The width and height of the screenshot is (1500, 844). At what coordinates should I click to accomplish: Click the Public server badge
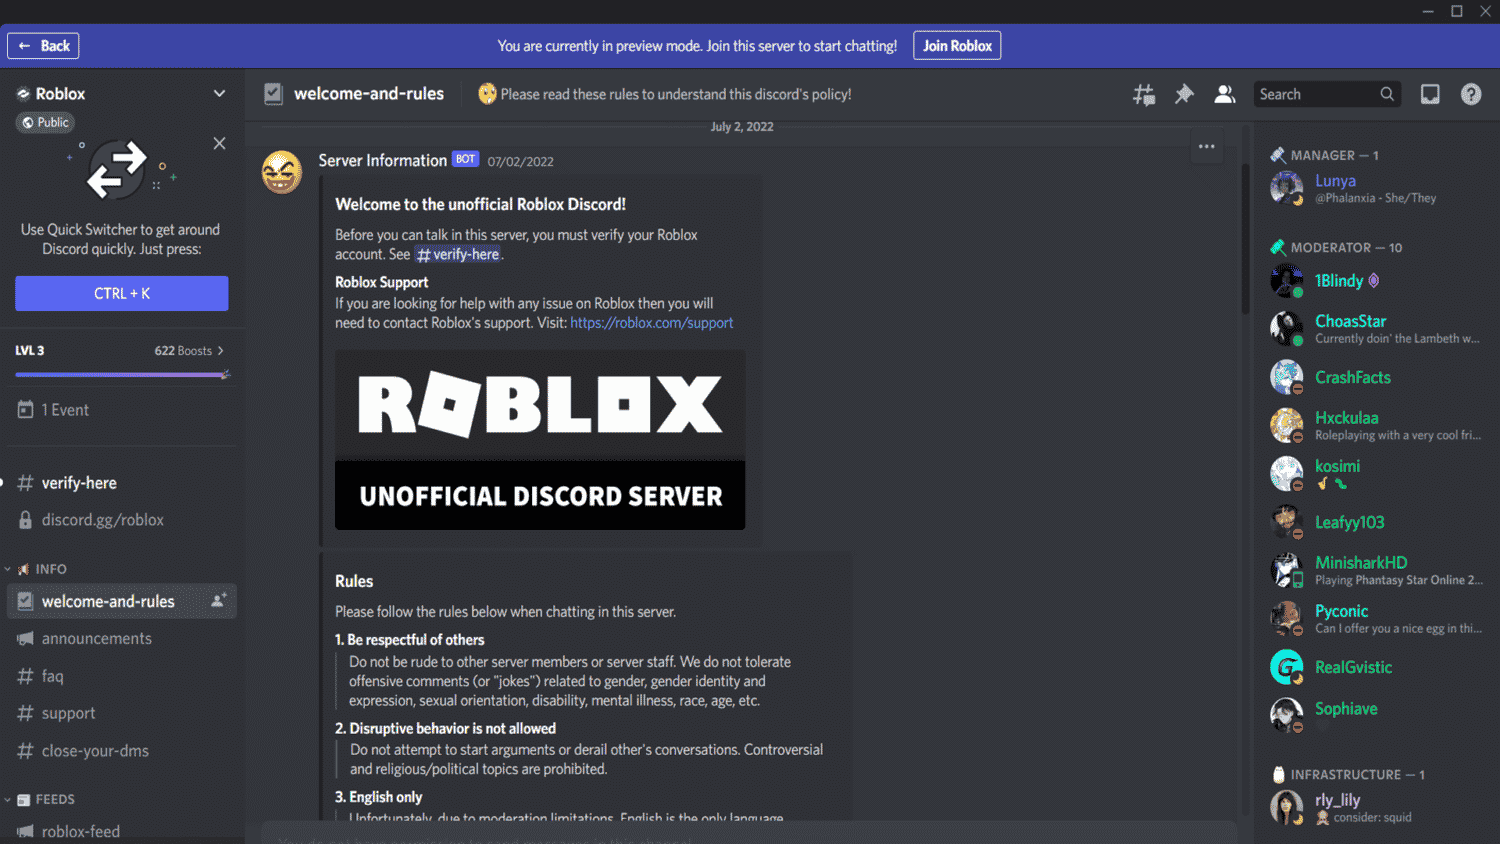[x=45, y=122]
